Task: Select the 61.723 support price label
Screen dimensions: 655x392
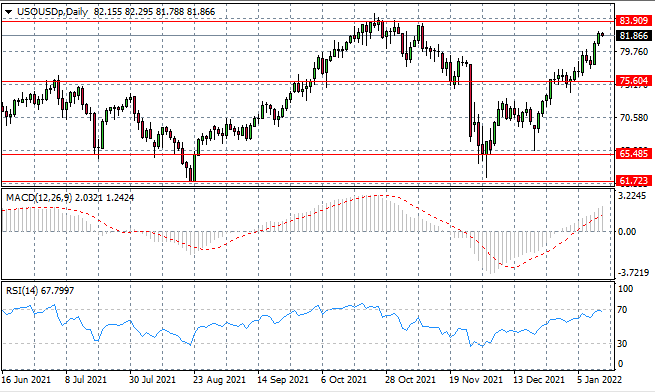Action: tap(633, 181)
